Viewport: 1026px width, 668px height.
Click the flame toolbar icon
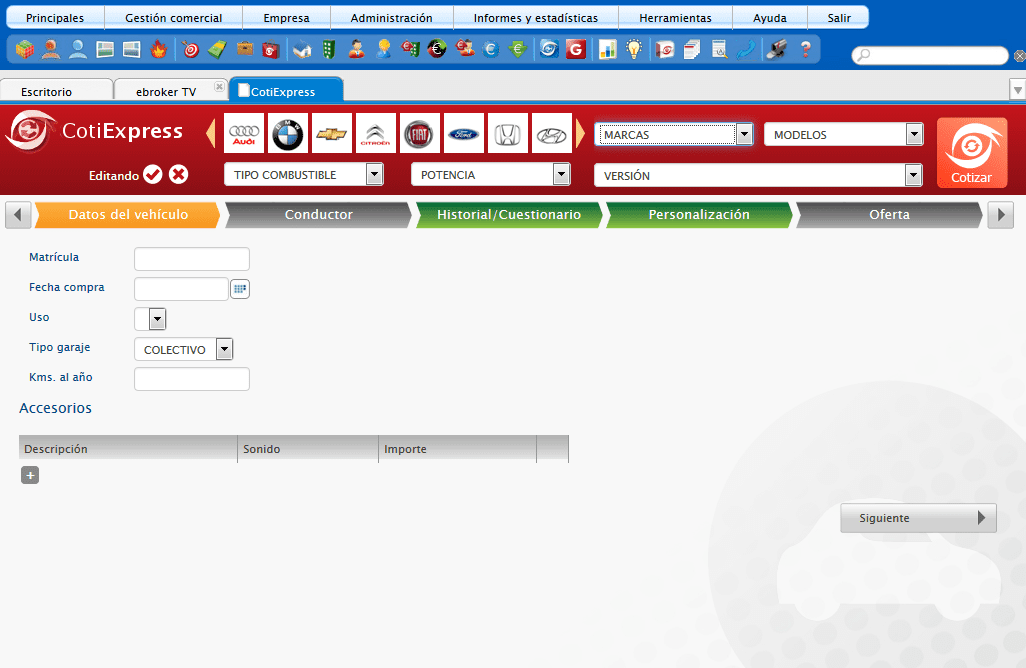point(158,49)
